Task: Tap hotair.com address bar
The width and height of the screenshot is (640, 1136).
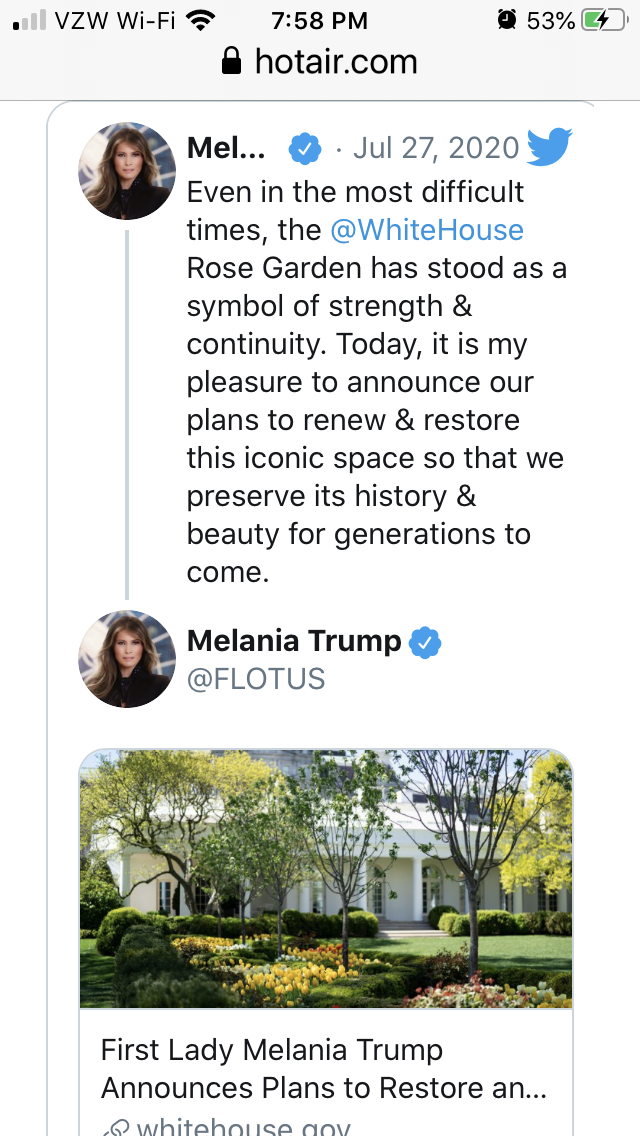Action: 320,63
